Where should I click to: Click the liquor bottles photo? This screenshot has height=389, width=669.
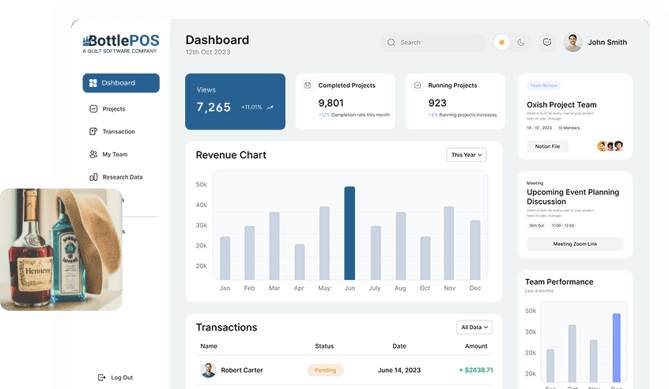pyautogui.click(x=61, y=250)
